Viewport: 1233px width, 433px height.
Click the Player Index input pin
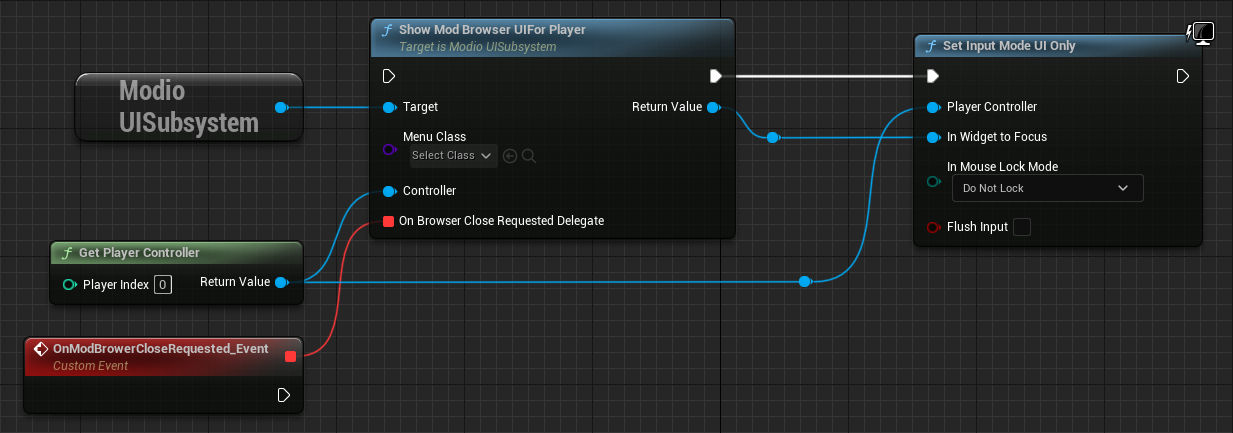coord(69,285)
